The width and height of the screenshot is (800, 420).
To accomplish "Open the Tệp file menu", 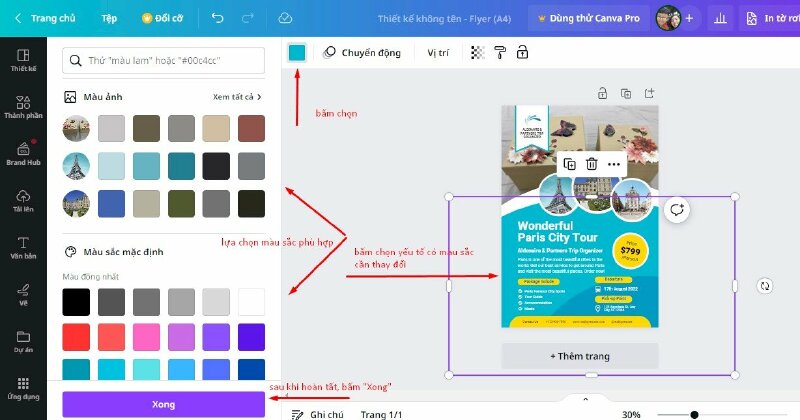I will tap(109, 18).
